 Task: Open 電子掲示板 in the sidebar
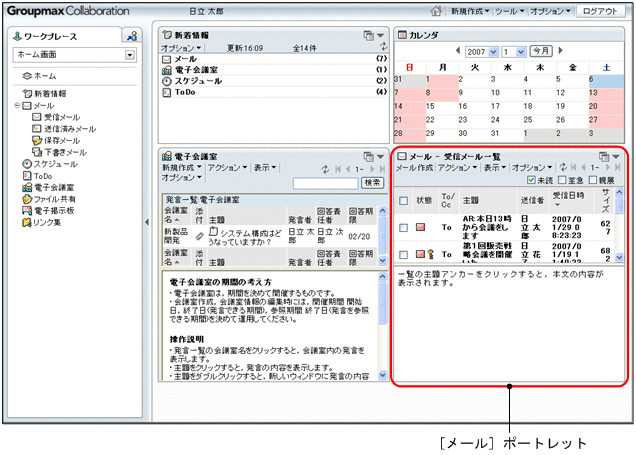point(48,210)
